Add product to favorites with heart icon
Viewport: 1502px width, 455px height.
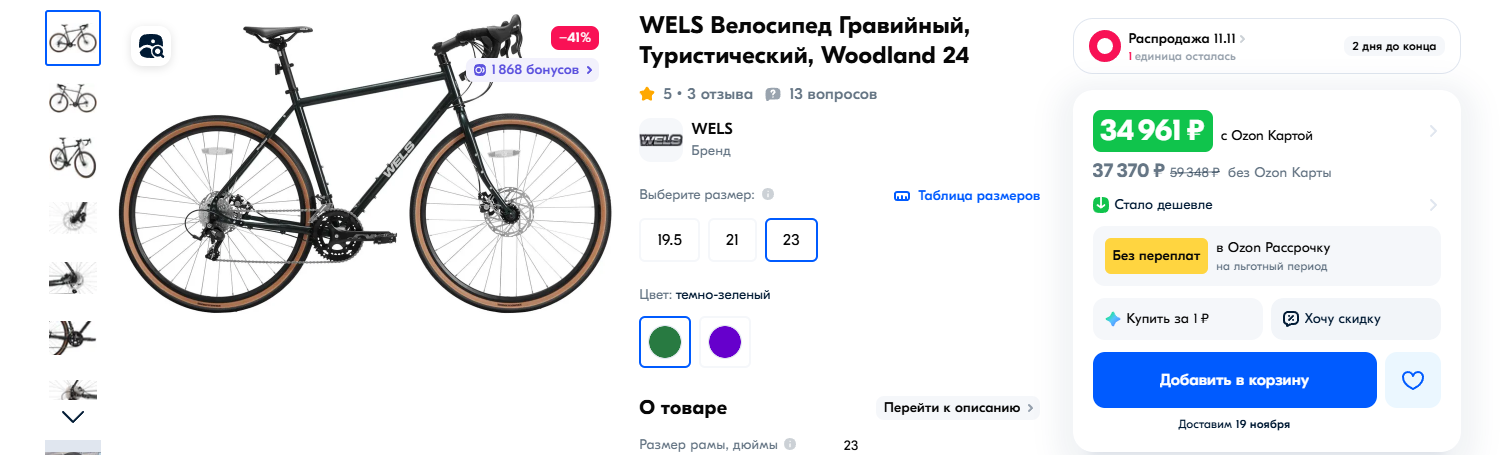pos(1412,380)
